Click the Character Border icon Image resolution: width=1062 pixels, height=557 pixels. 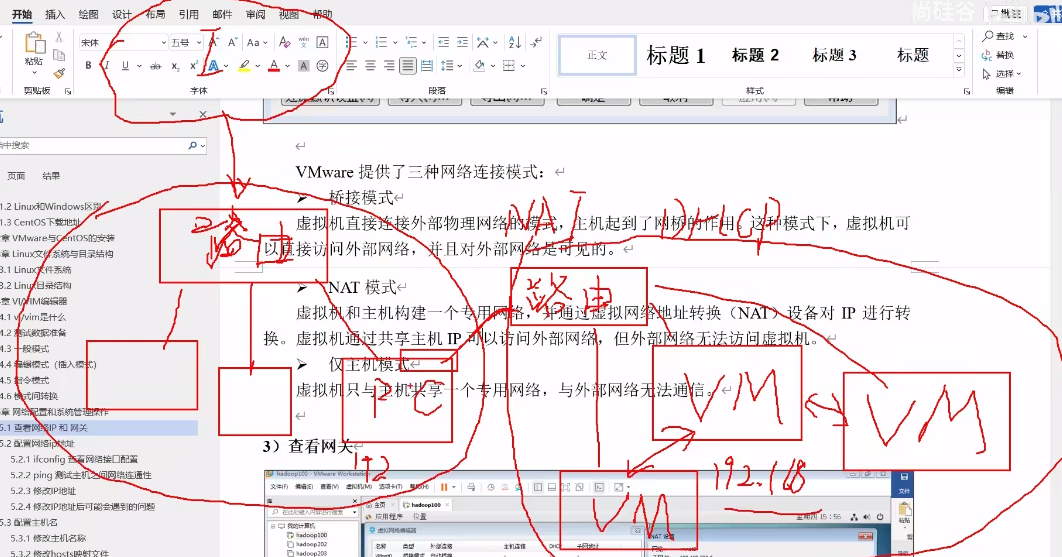point(322,42)
